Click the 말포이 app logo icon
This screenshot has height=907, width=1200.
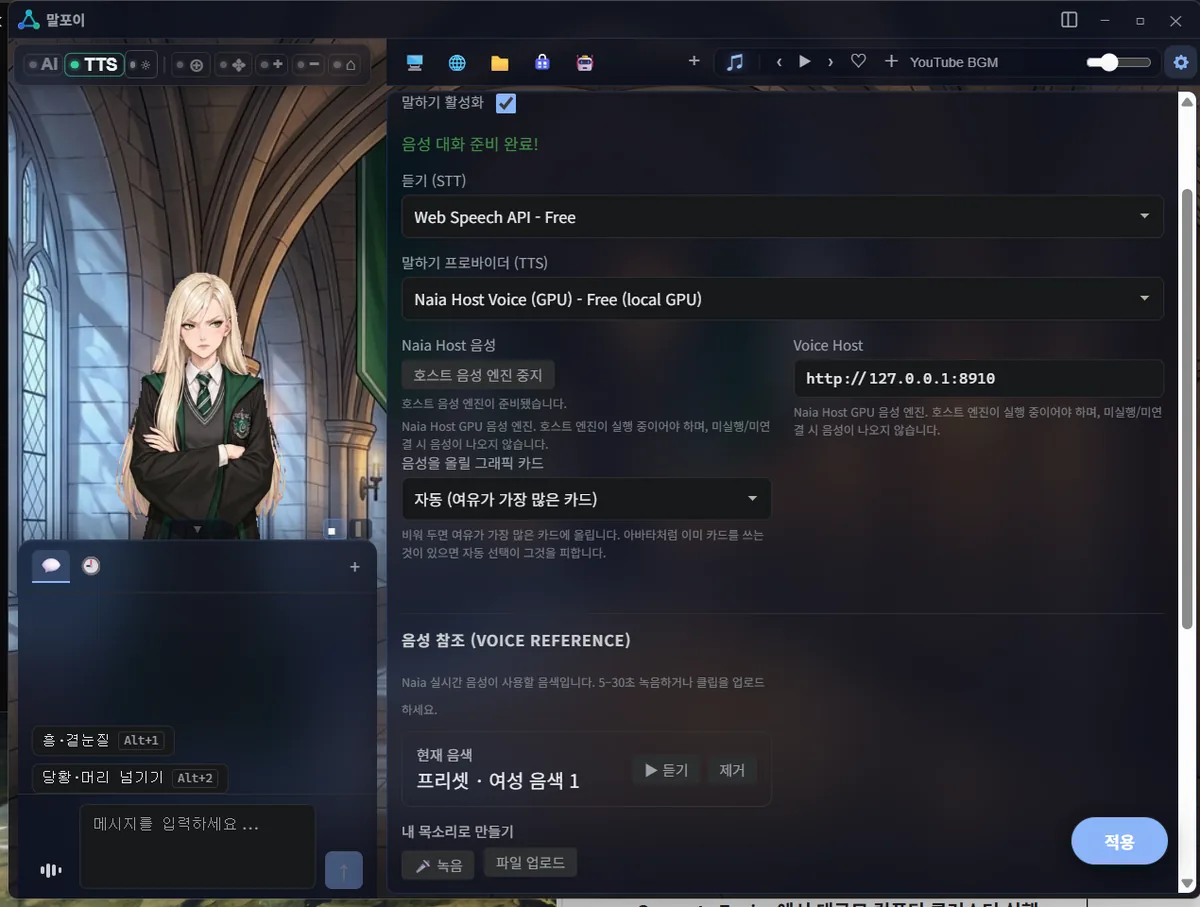pos(29,19)
